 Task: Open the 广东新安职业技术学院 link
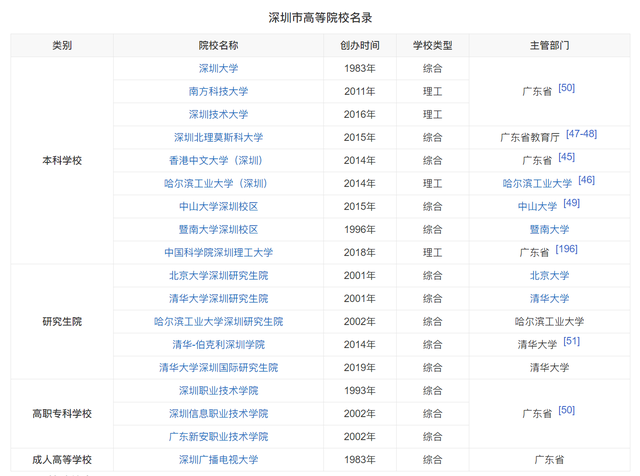pos(218,437)
